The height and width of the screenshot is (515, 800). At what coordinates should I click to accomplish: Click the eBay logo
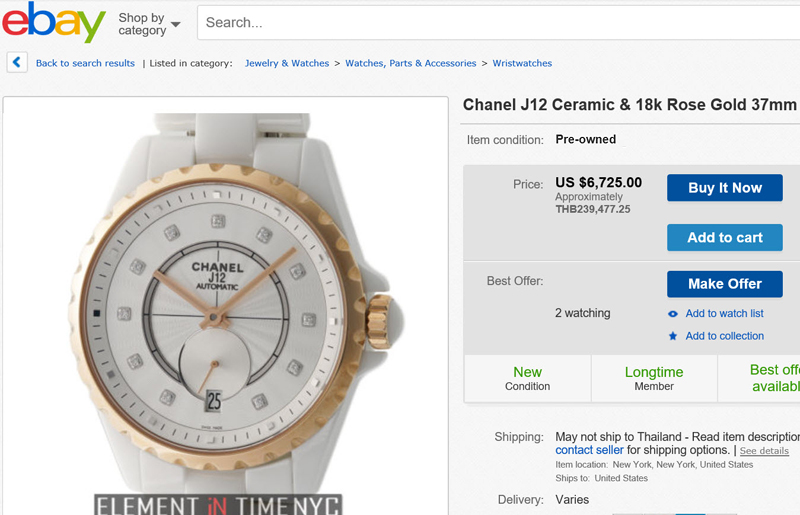point(53,23)
